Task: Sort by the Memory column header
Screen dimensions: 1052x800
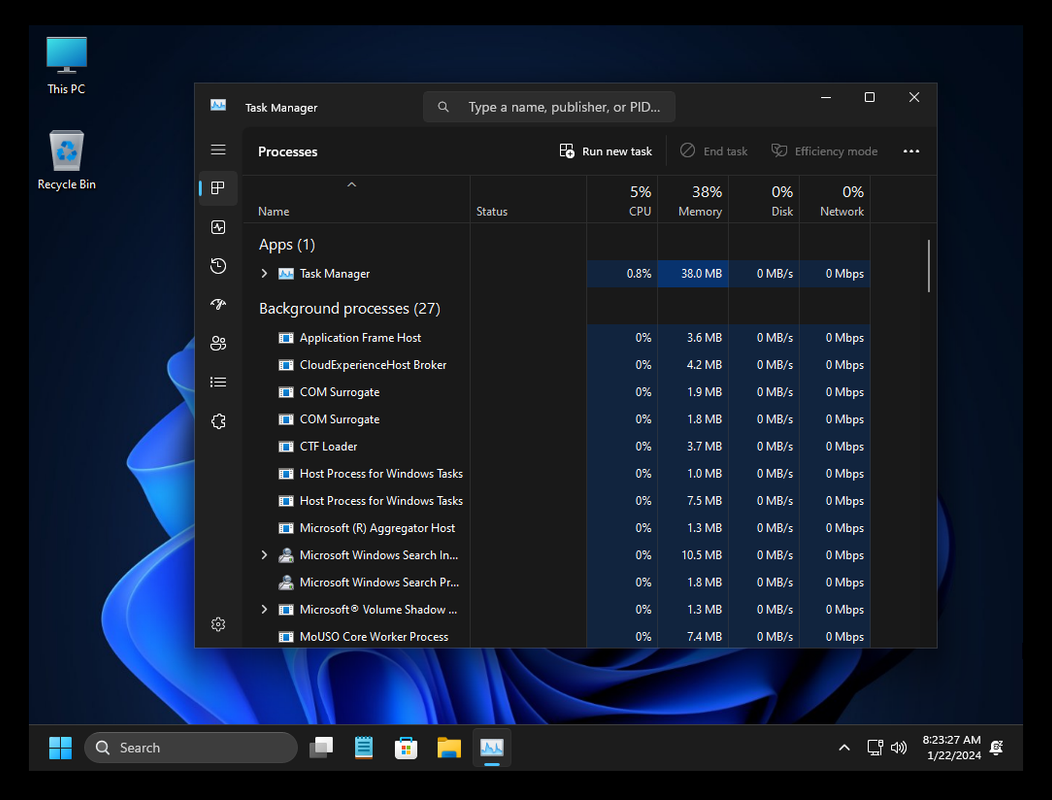Action: (693, 201)
